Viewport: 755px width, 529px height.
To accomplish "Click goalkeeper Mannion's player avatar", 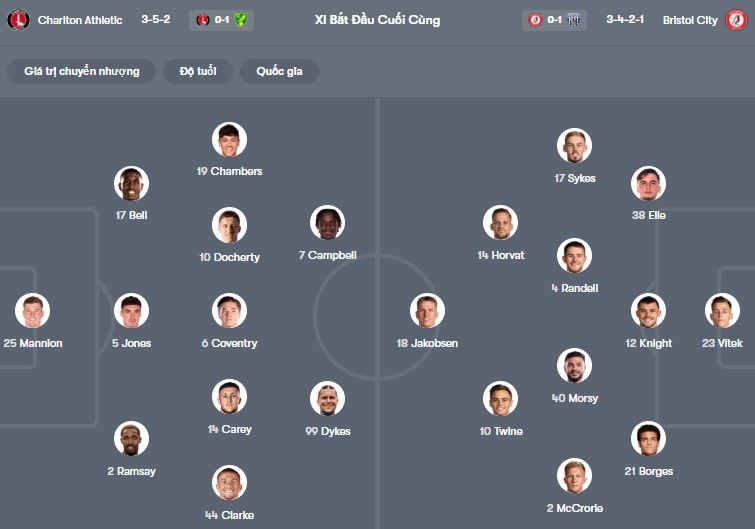I will click(32, 311).
